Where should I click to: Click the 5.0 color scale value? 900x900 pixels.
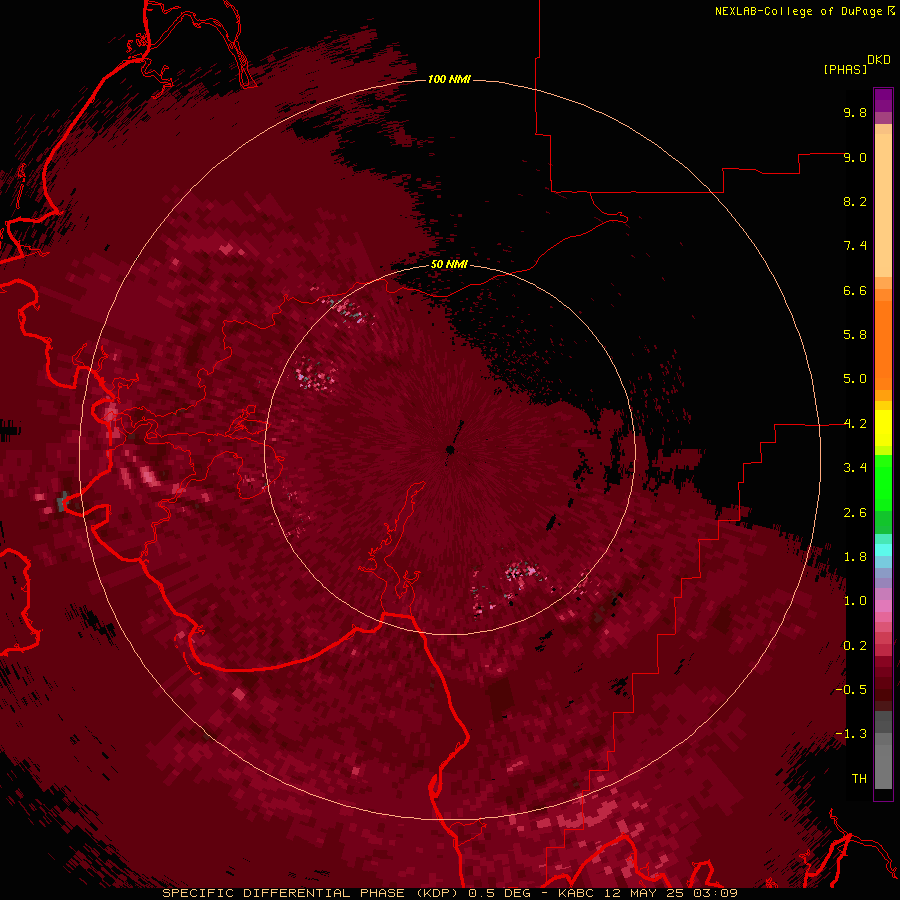coord(855,379)
